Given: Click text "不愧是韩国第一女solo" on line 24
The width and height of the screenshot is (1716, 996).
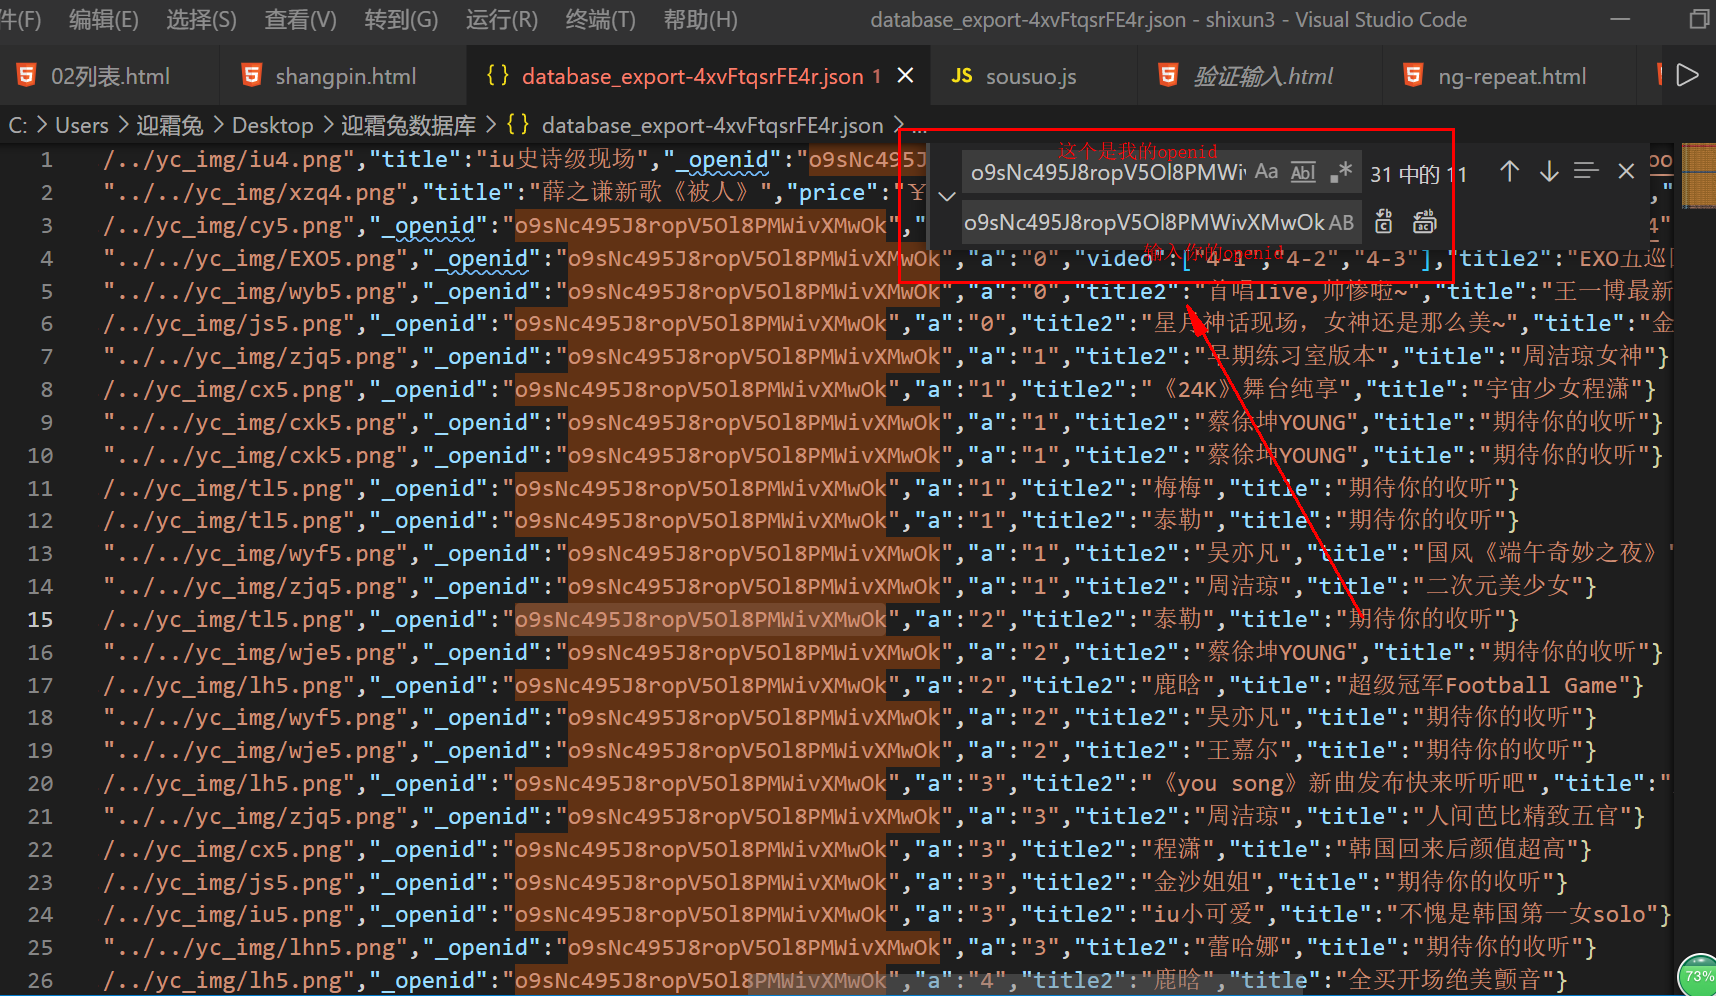Looking at the screenshot, I should click(1522, 915).
